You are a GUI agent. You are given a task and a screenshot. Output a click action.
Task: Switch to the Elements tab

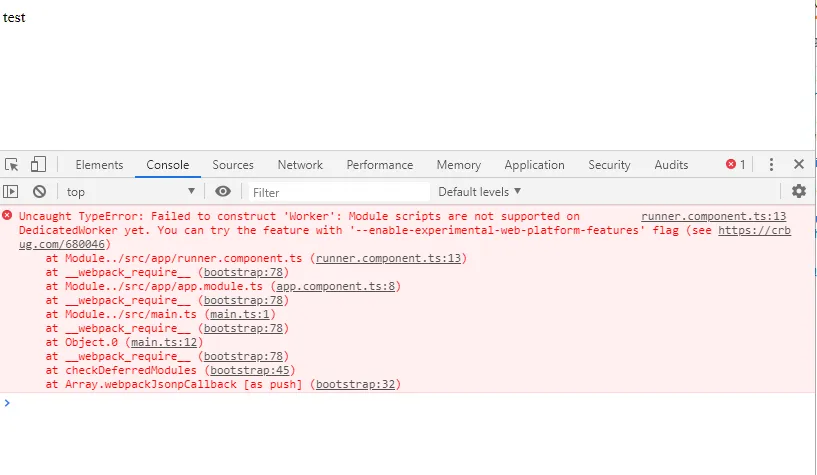(x=99, y=165)
